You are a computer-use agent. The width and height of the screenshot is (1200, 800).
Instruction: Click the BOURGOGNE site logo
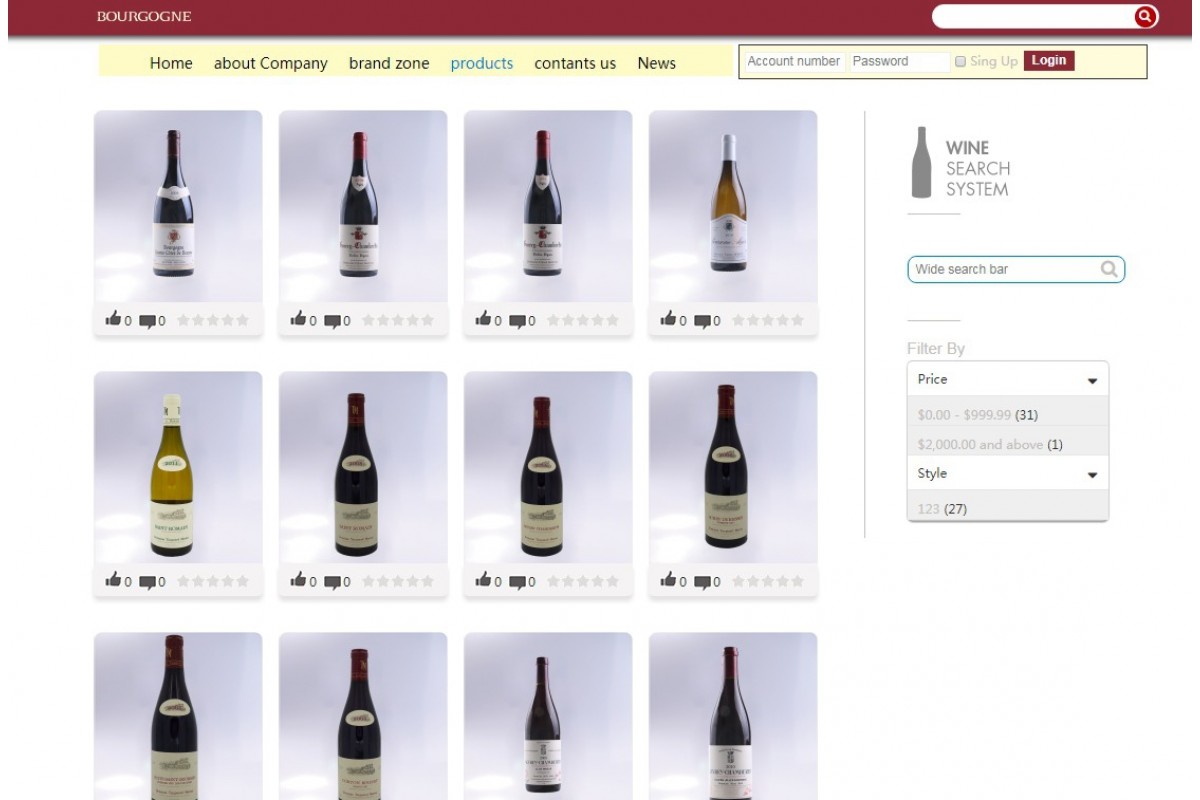(144, 16)
